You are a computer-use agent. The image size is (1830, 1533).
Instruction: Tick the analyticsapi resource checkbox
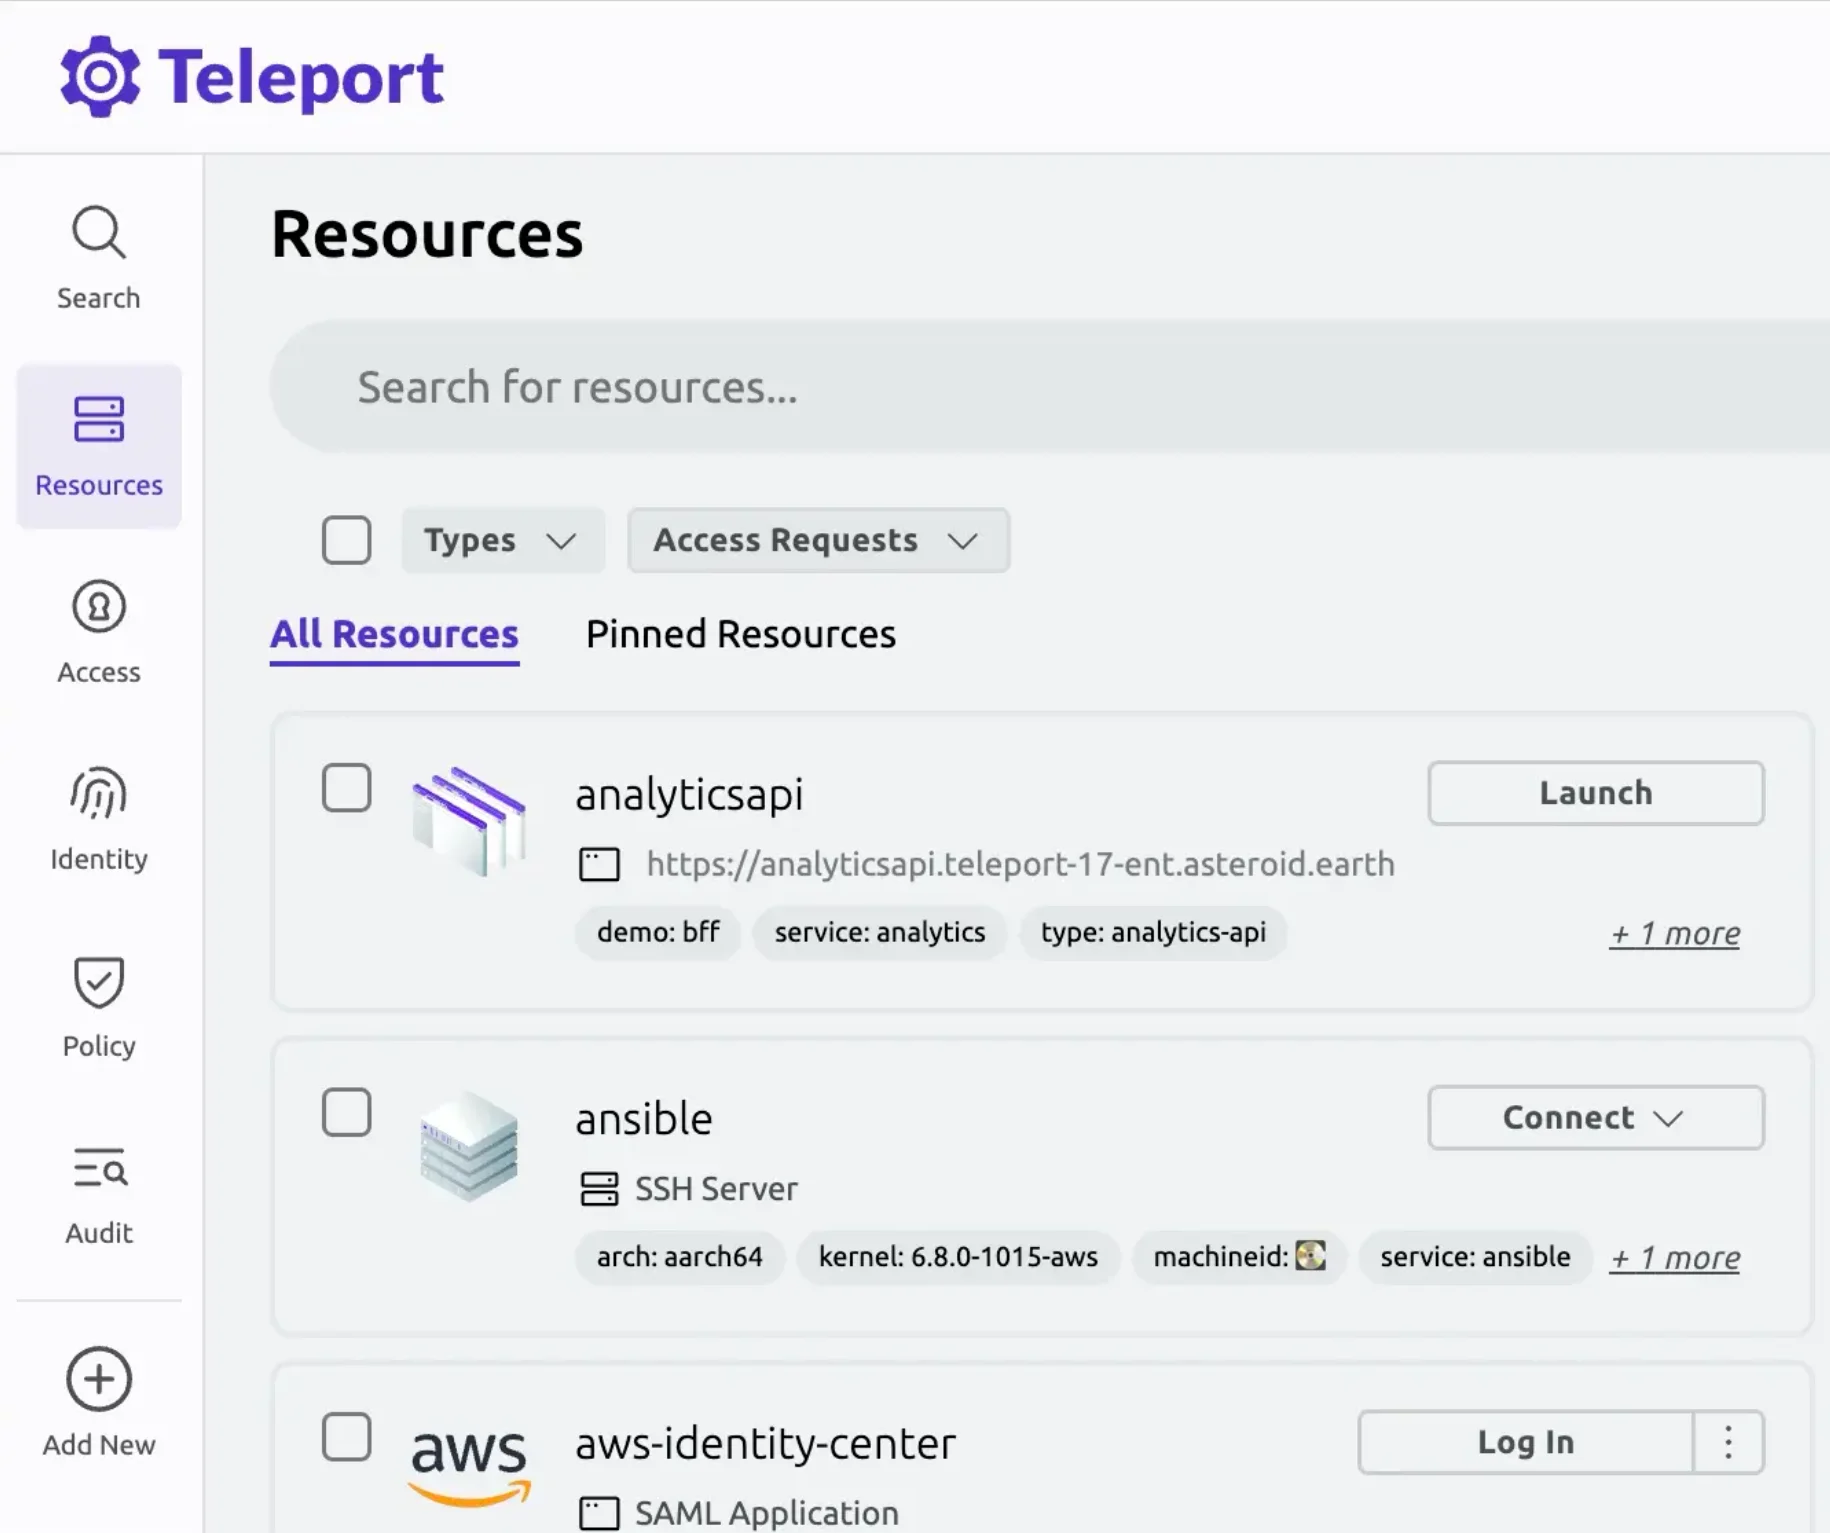click(346, 788)
